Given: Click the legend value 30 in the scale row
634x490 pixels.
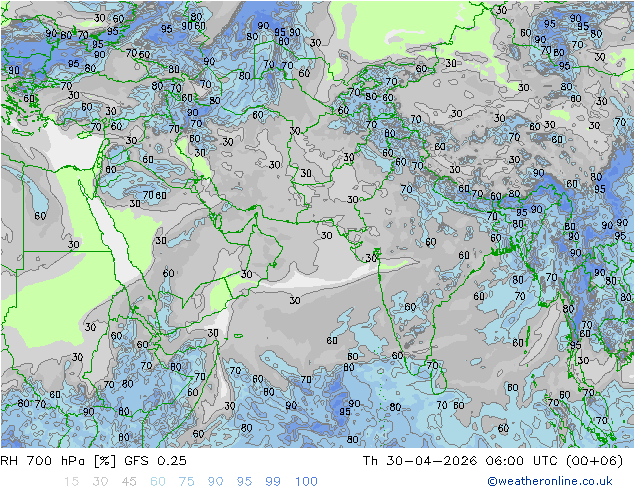Looking at the screenshot, I should [100, 482].
